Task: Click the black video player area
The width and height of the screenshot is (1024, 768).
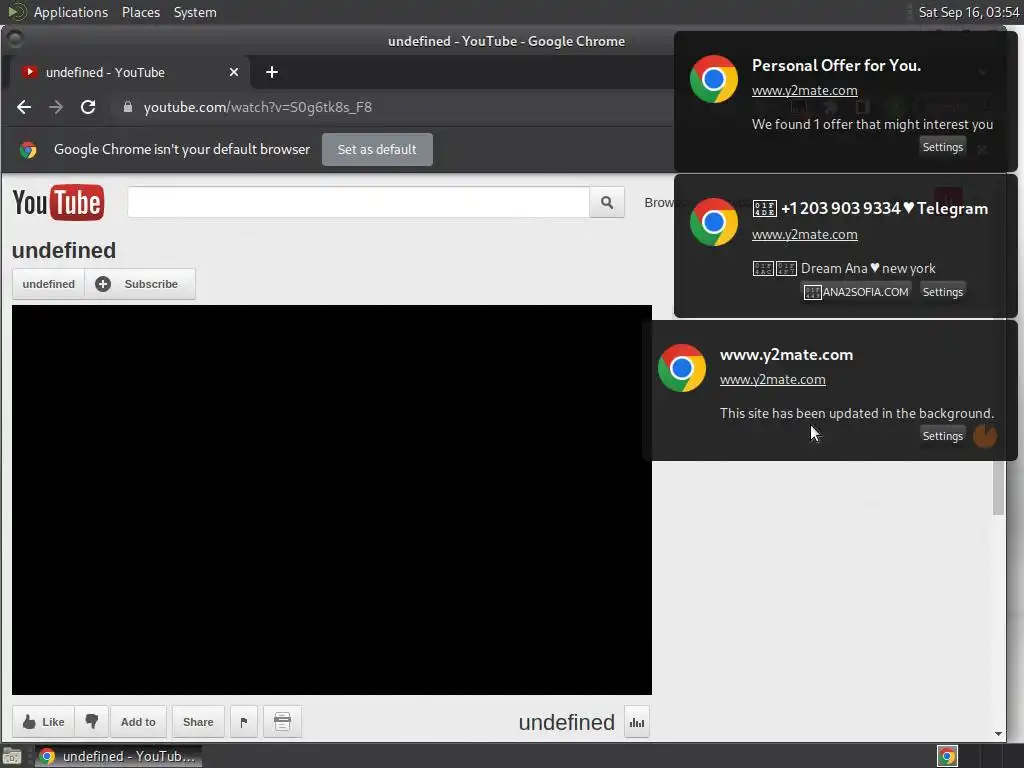Action: point(332,500)
